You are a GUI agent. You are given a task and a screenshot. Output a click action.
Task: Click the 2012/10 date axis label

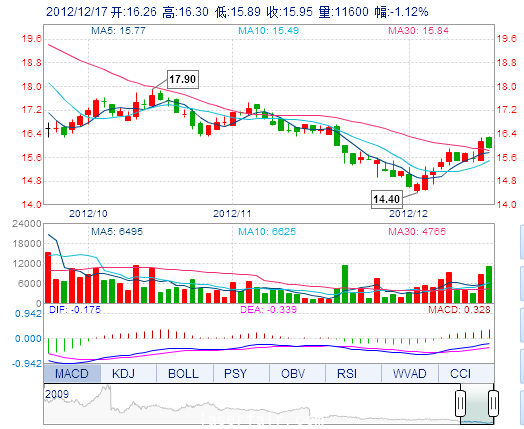click(89, 213)
